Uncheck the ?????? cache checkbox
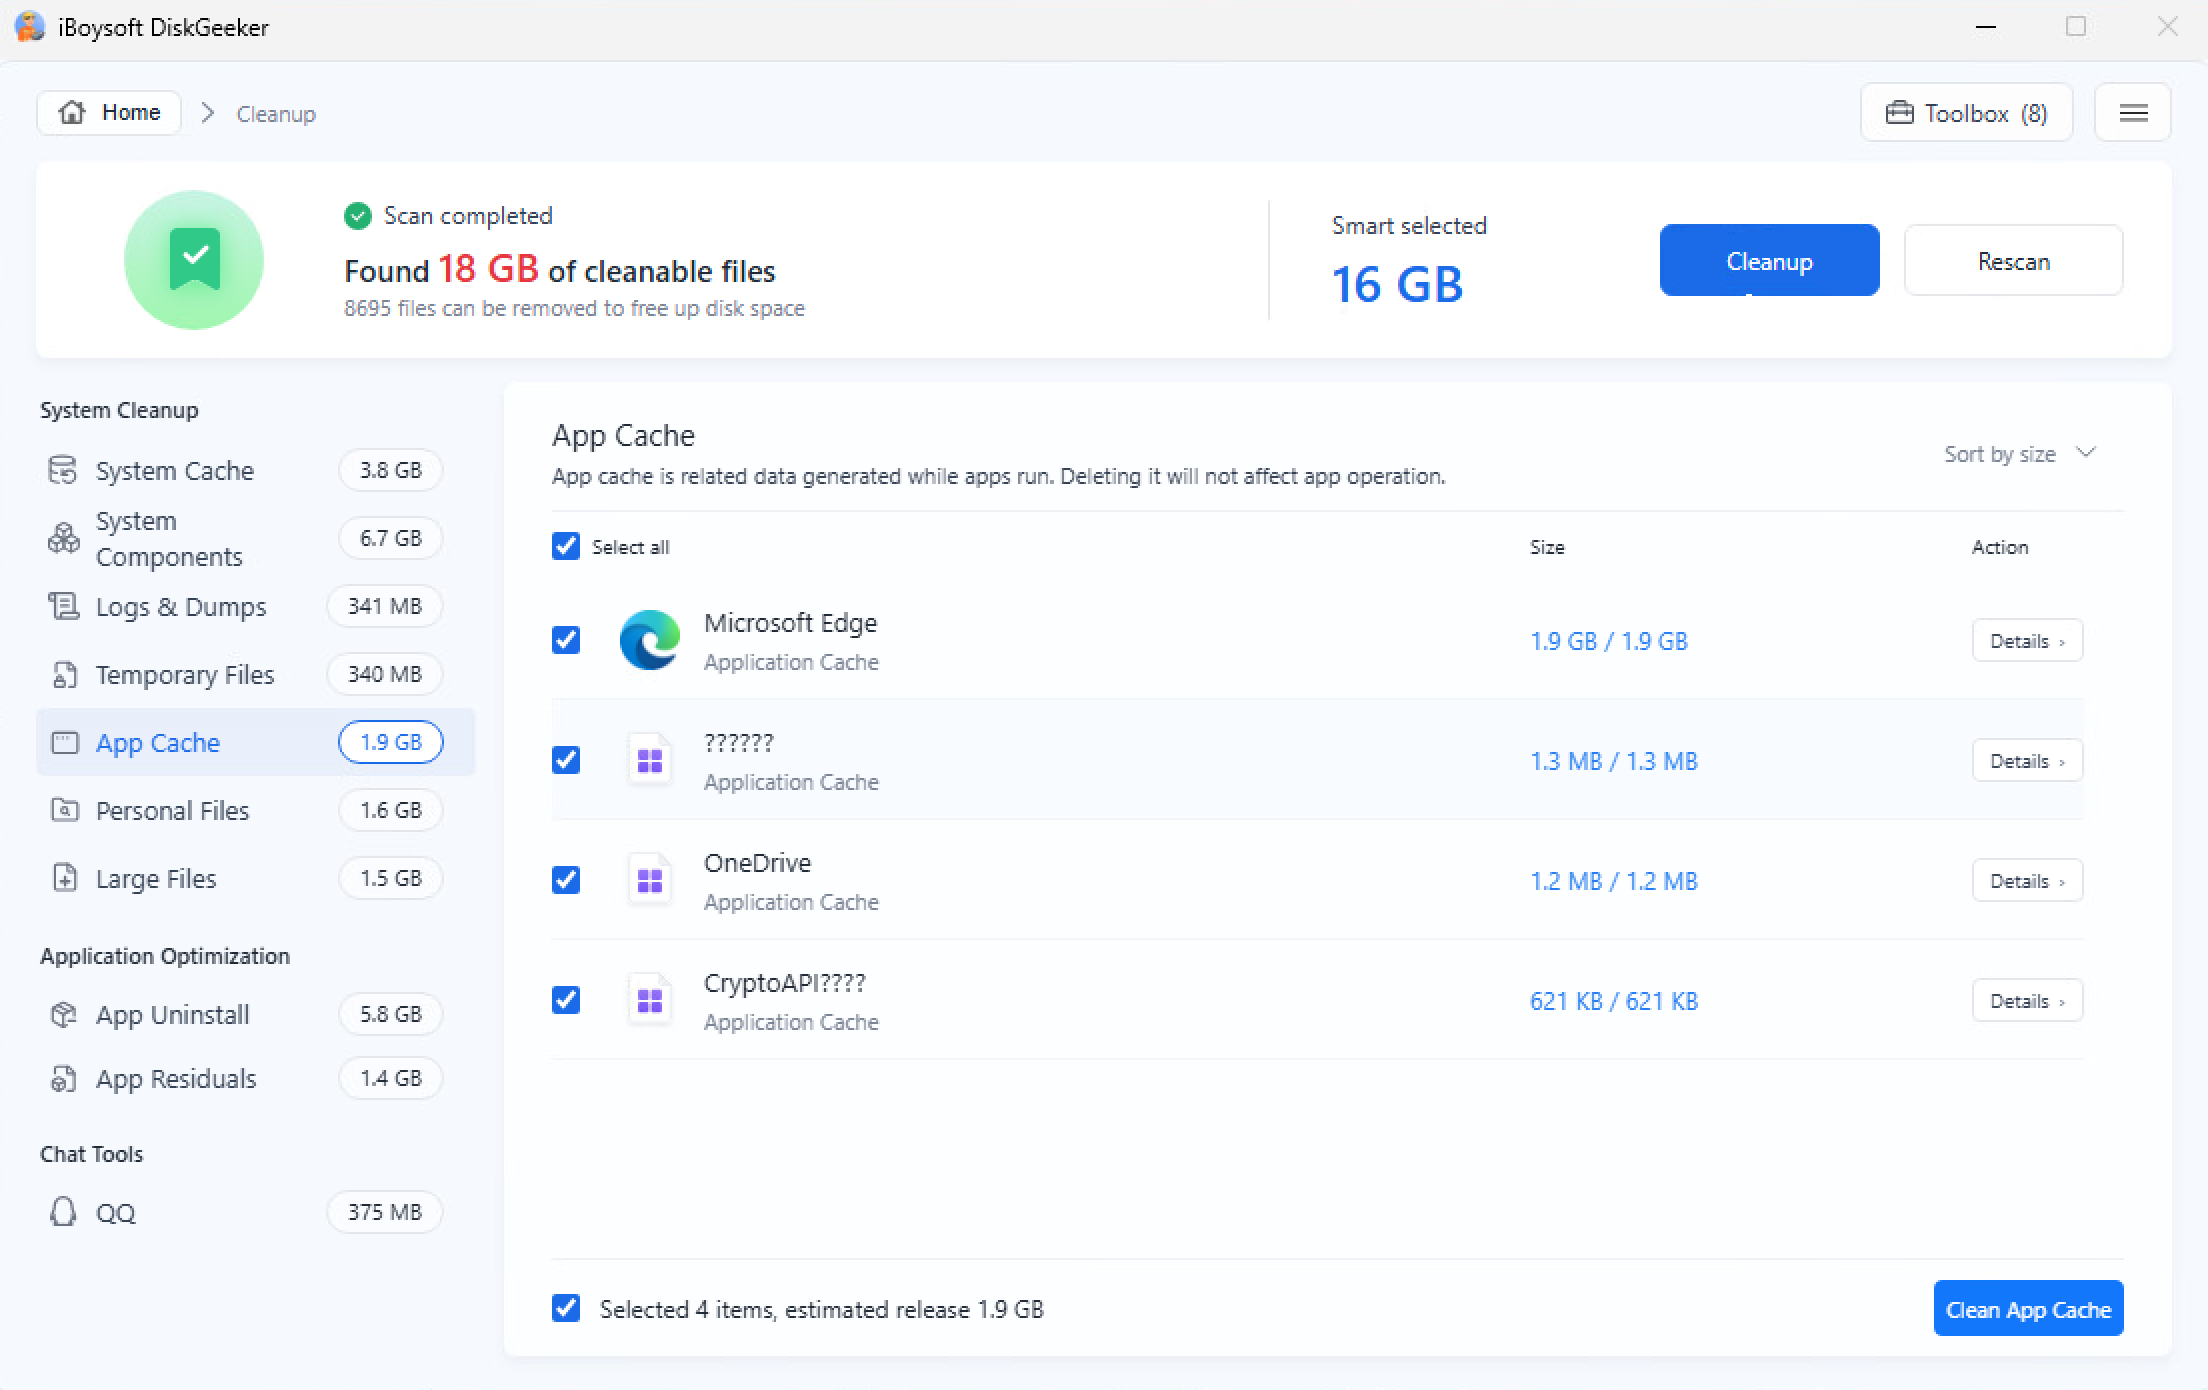 566,760
